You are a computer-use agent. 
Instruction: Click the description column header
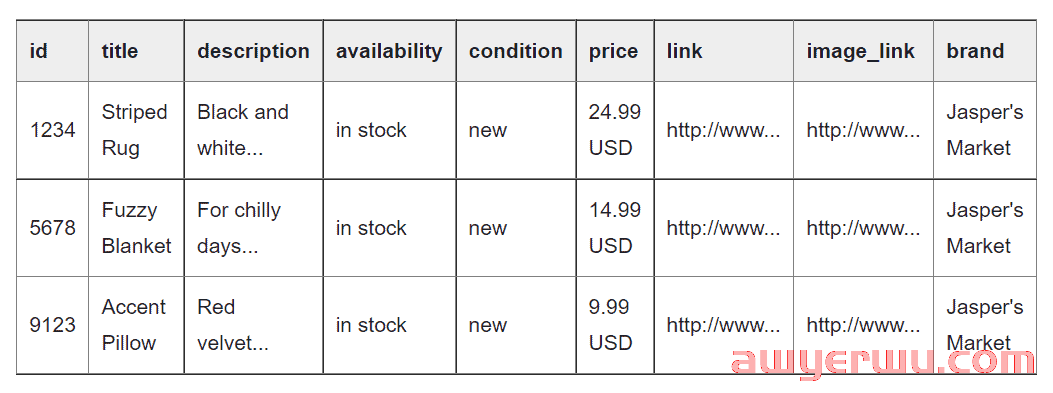pyautogui.click(x=253, y=51)
